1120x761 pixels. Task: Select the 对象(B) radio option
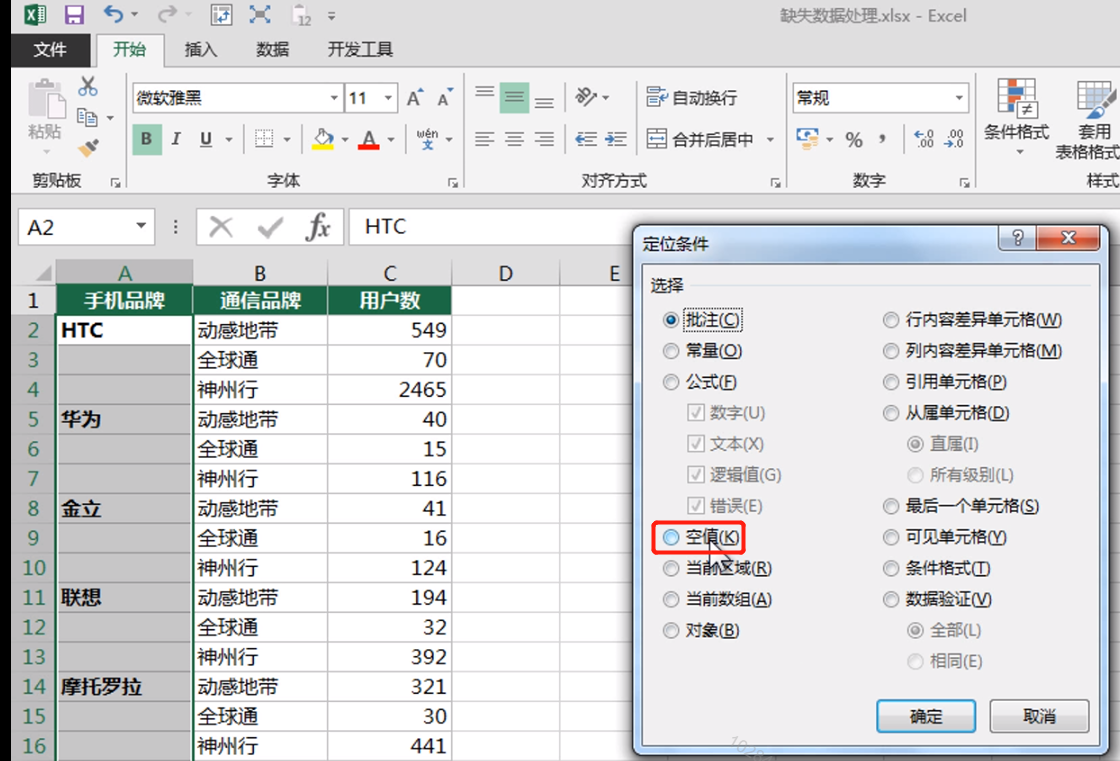point(701,630)
